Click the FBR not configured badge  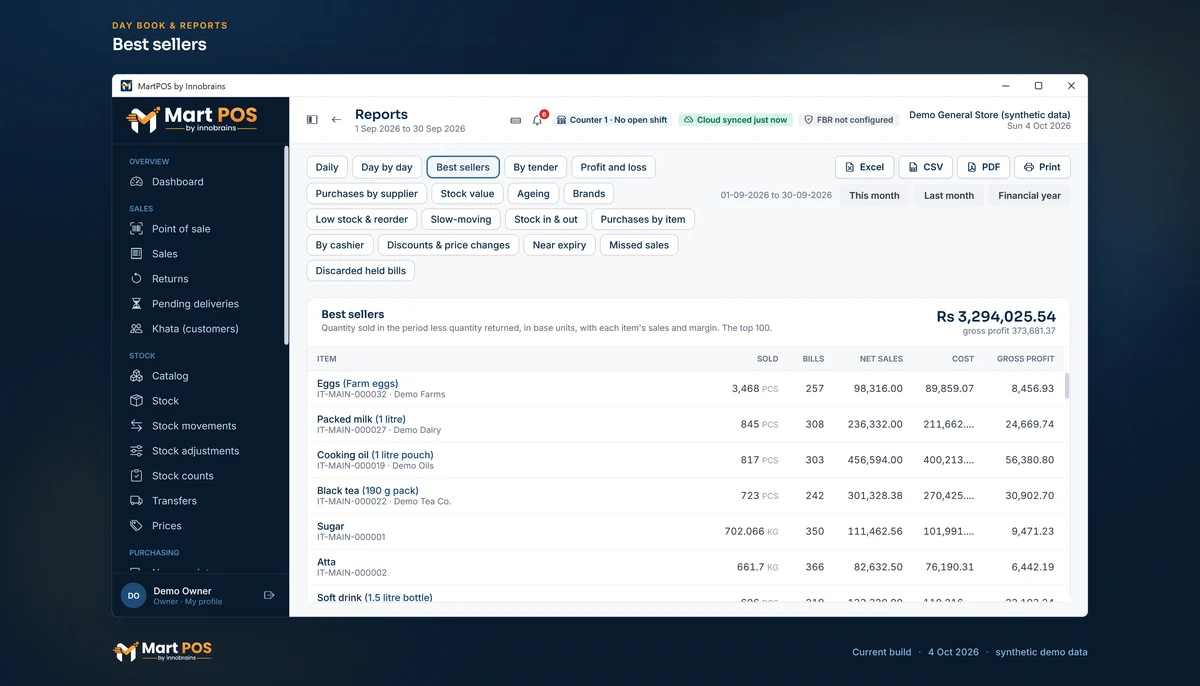tap(849, 120)
